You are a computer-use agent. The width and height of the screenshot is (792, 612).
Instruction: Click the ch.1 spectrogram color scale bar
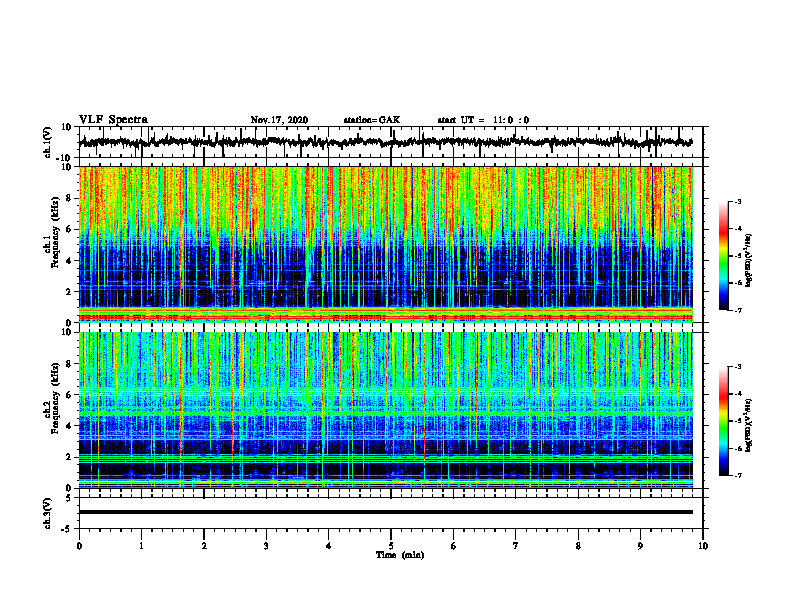point(724,256)
